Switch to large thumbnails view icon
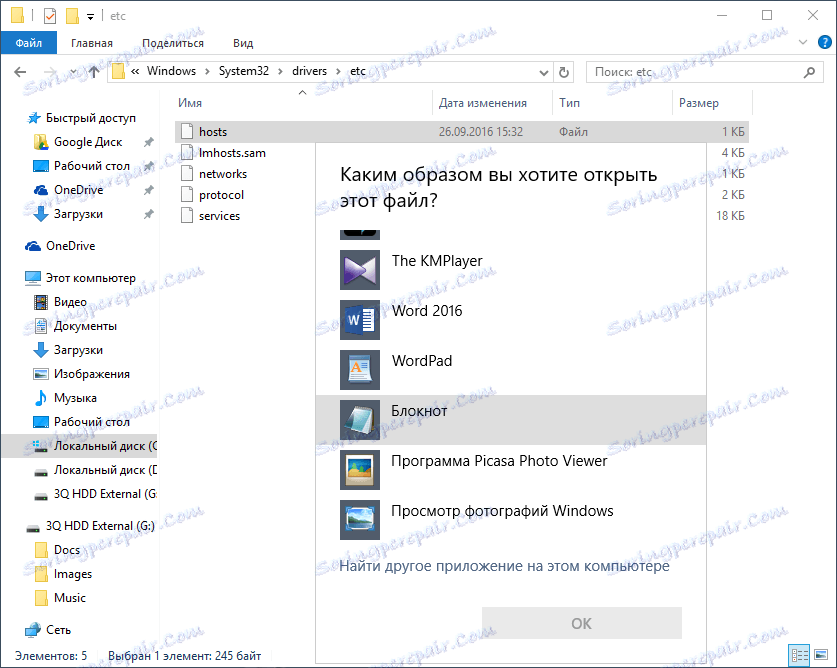The width and height of the screenshot is (837, 668). [x=820, y=655]
